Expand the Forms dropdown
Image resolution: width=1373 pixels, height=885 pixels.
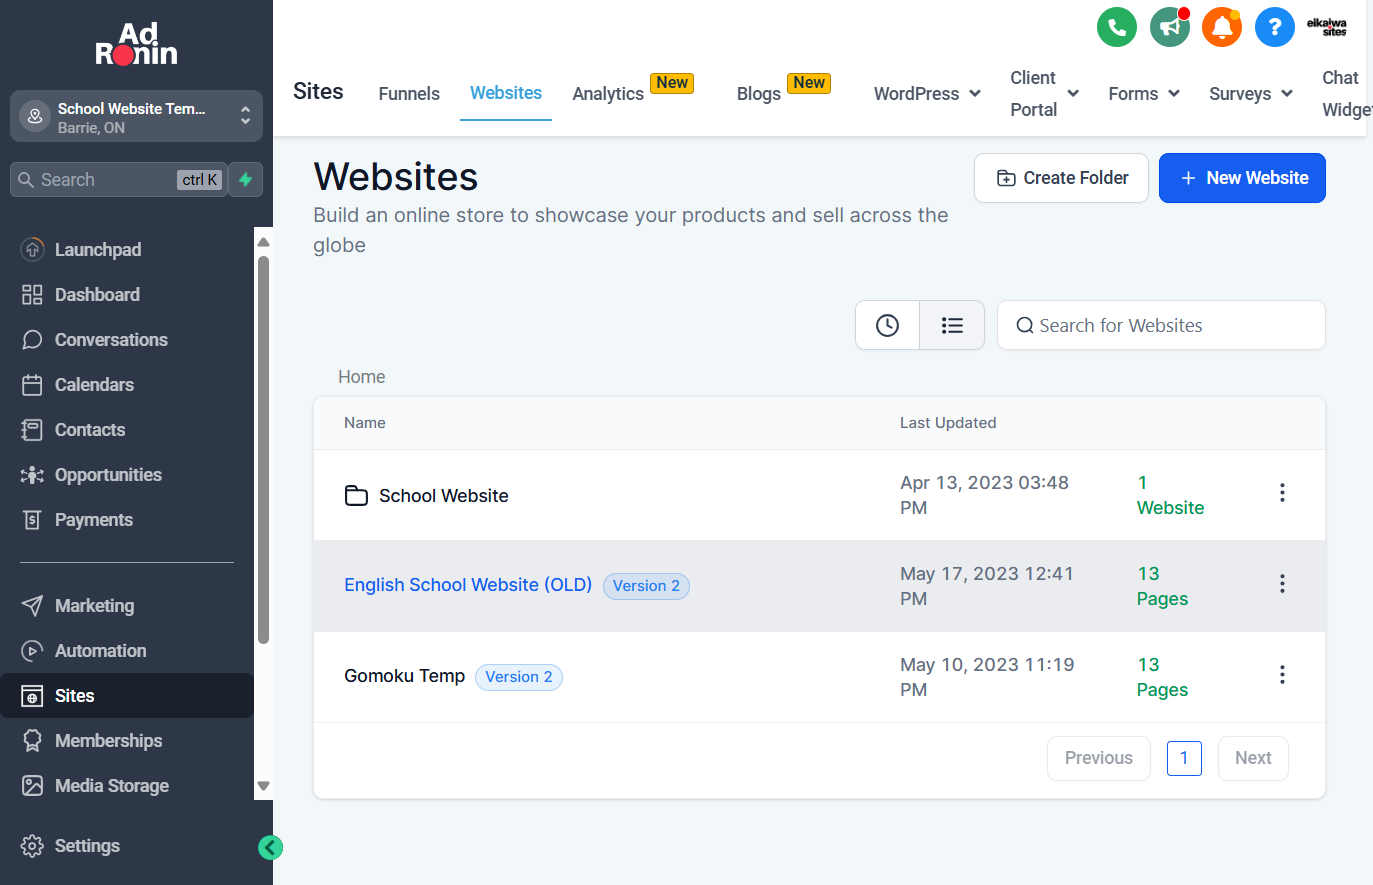[1144, 94]
